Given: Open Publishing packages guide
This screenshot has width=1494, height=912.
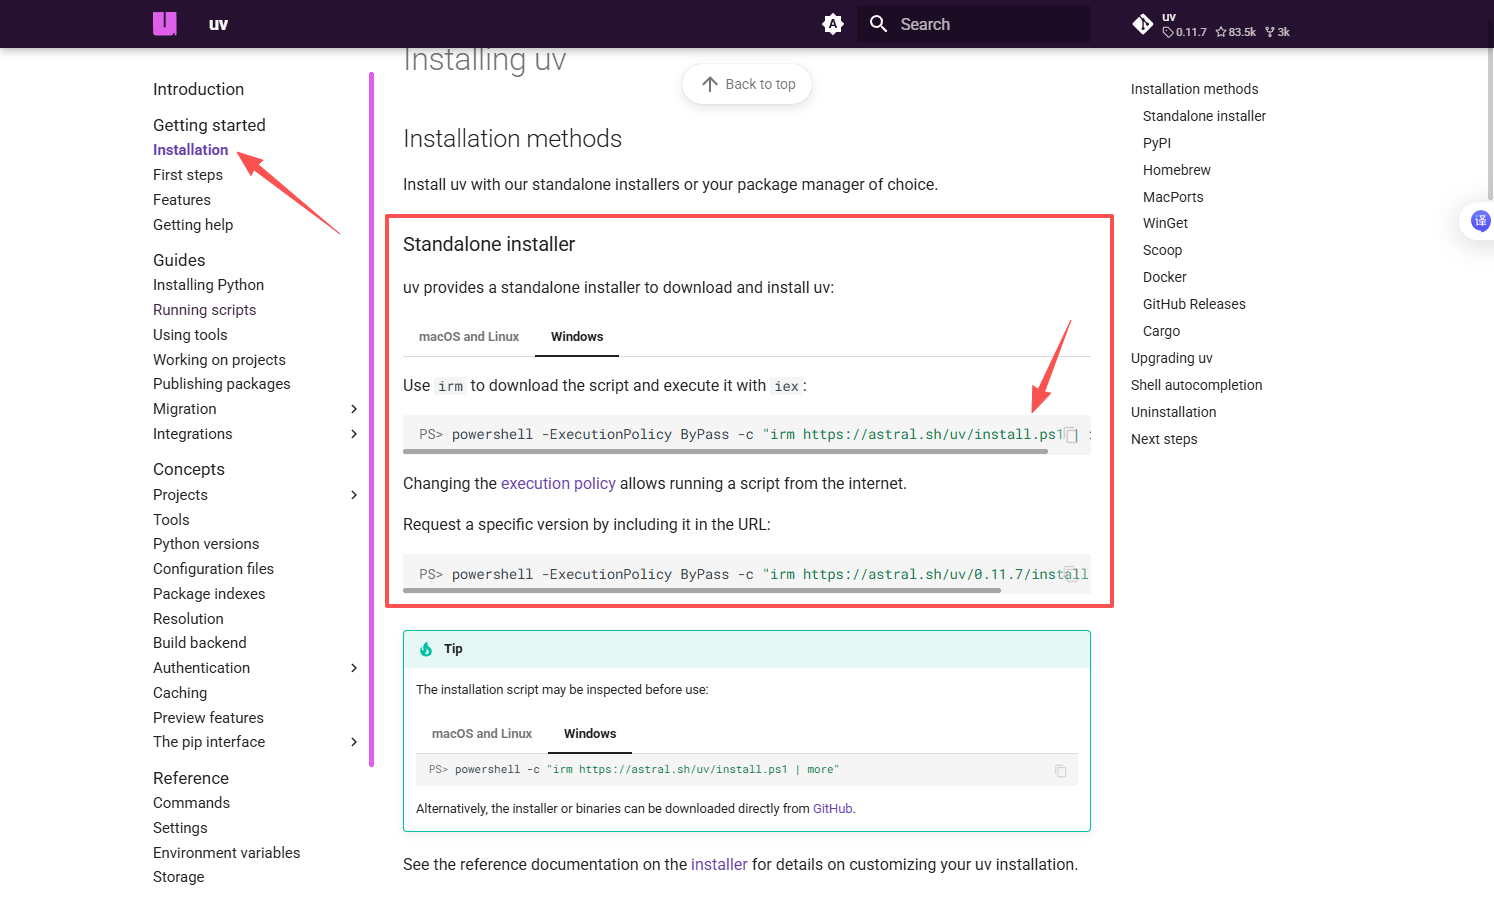Looking at the screenshot, I should click(221, 384).
